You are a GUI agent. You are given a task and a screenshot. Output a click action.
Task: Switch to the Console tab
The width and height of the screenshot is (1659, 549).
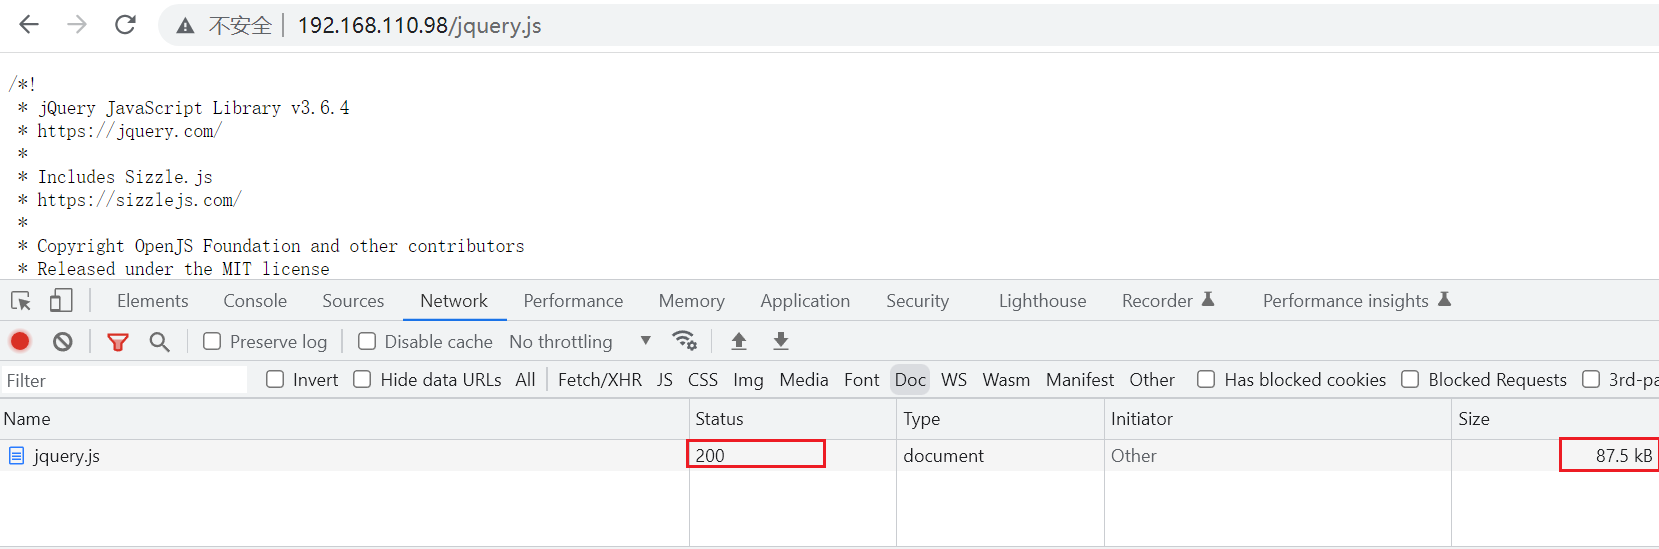[255, 301]
